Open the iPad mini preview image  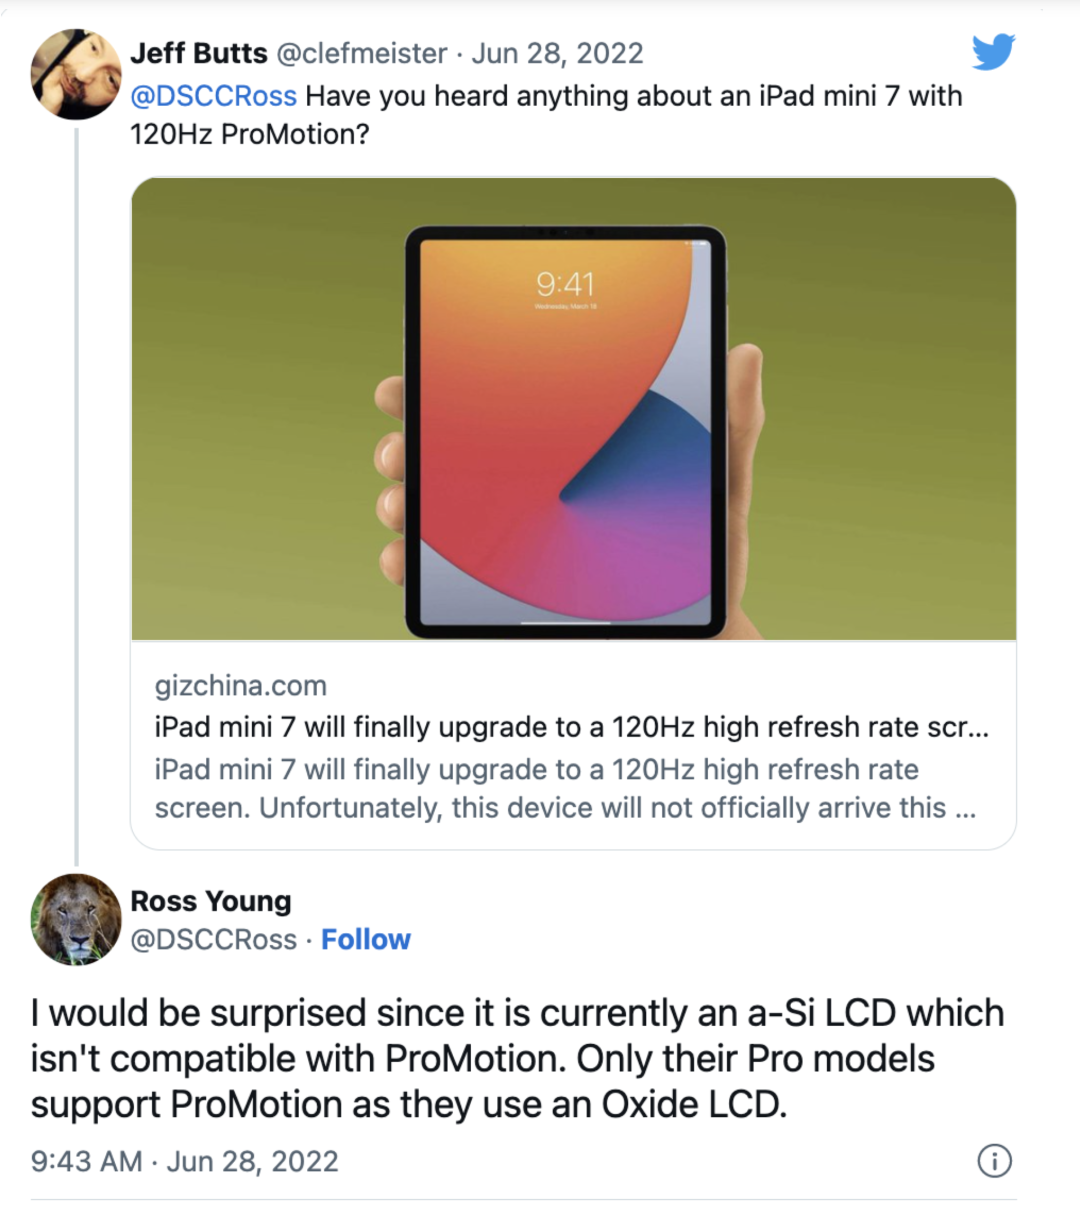pos(573,408)
